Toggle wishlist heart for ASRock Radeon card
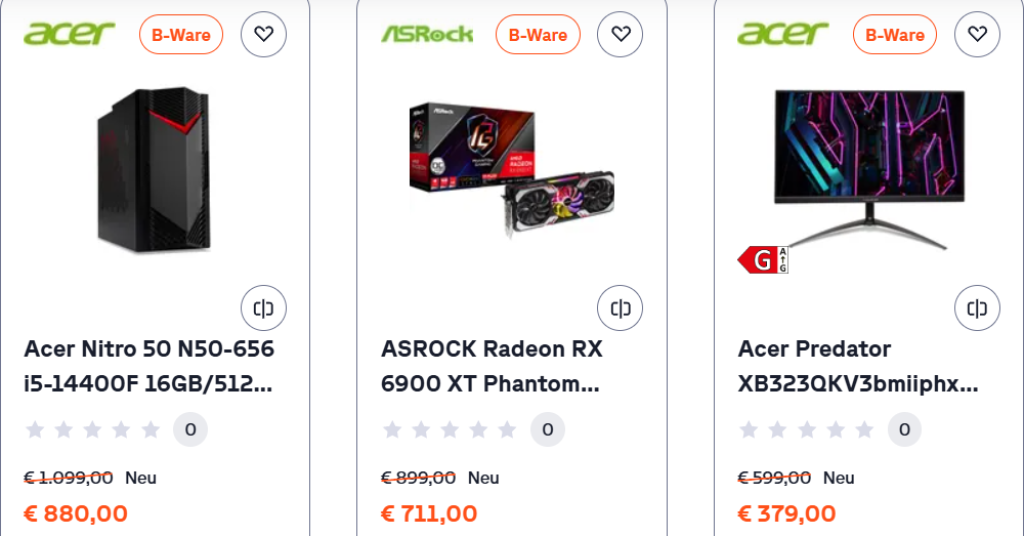Viewport: 1024px width, 536px height. point(620,35)
